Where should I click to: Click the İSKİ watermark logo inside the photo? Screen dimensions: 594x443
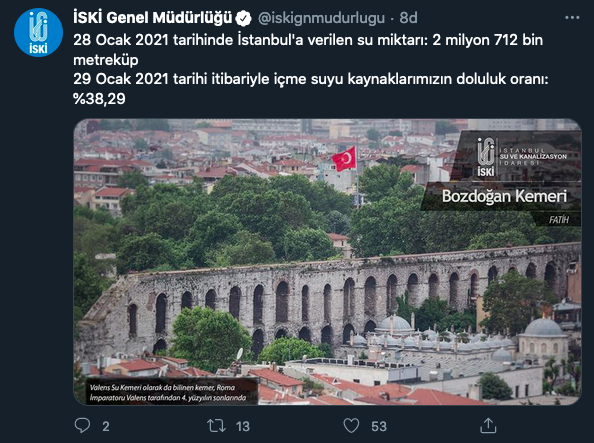(x=486, y=157)
